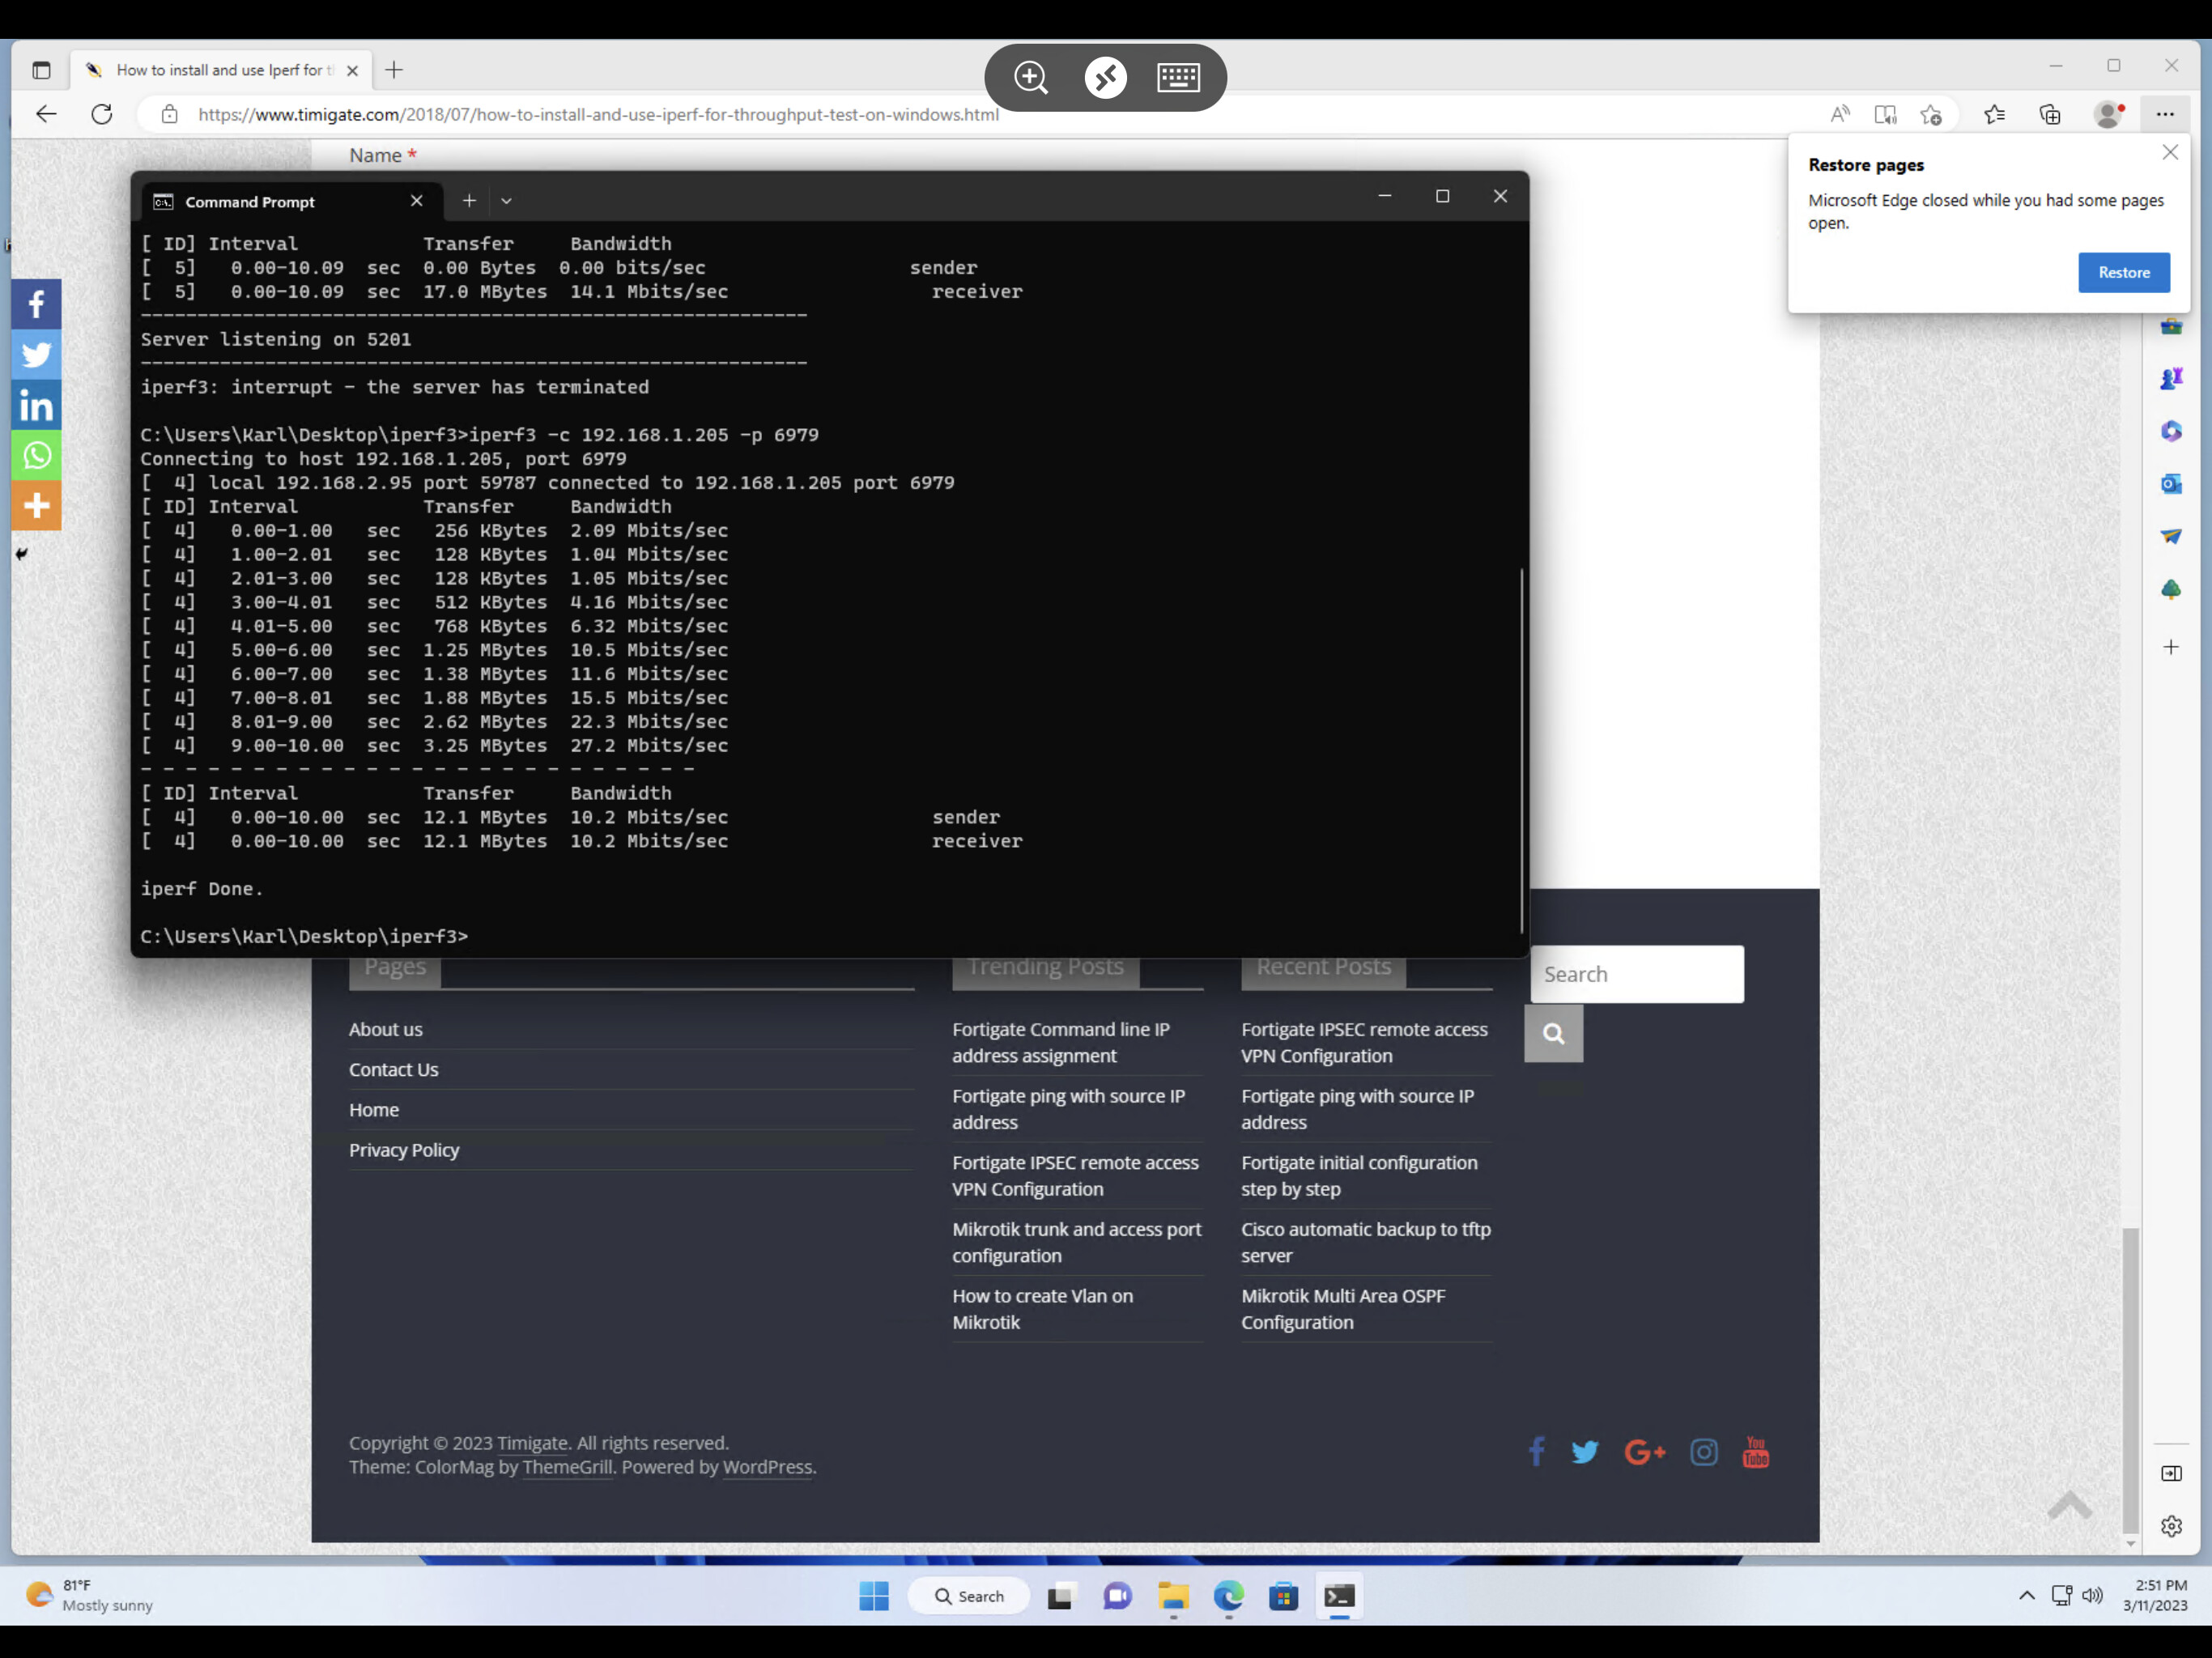Click footer Instagram icon
Image resolution: width=2212 pixels, height=1658 pixels.
coord(1704,1452)
